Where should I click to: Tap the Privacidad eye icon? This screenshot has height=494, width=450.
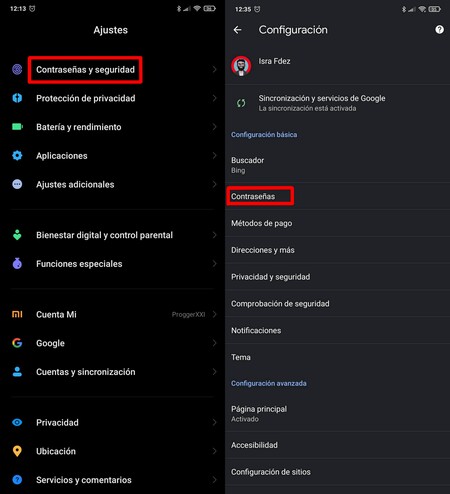[x=17, y=422]
